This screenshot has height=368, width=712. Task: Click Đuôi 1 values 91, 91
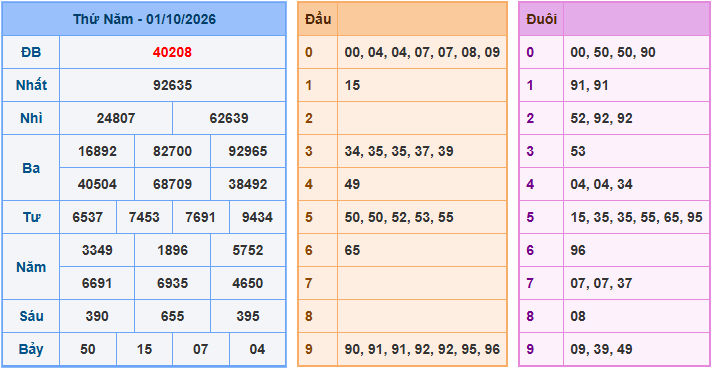[589, 85]
